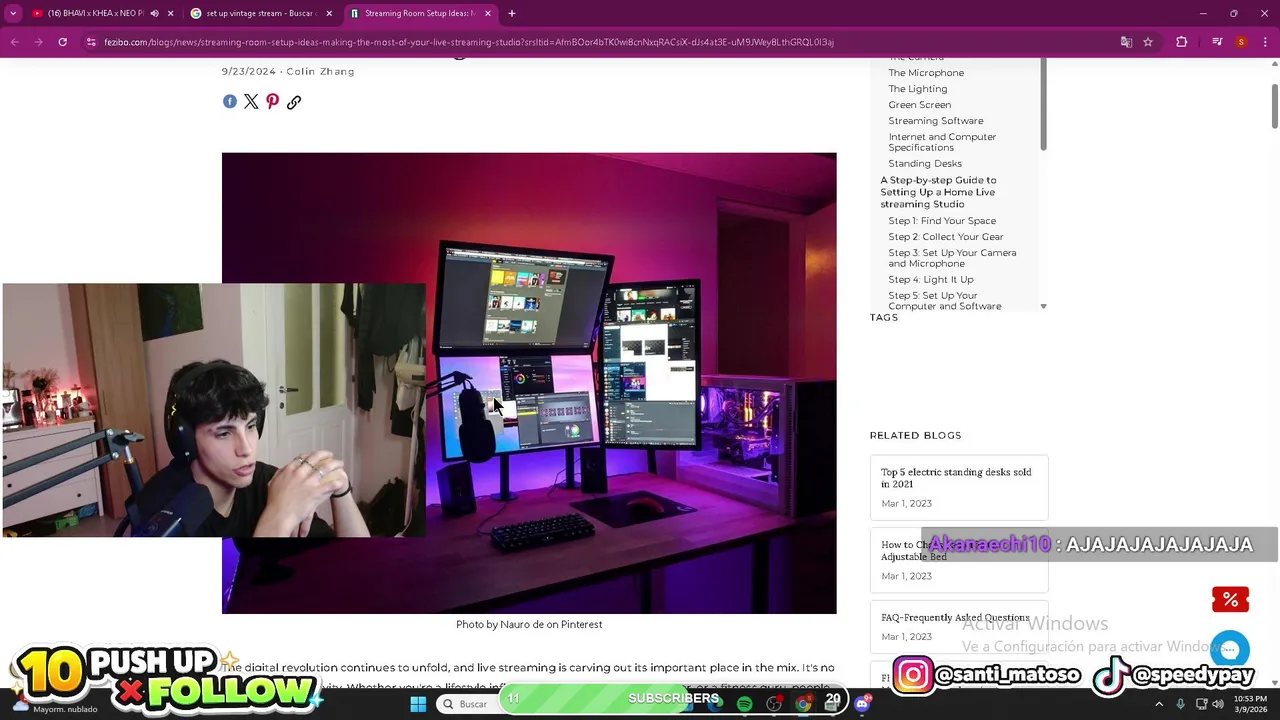The image size is (1280, 720).
Task: Share article on Facebook icon
Action: point(230,102)
